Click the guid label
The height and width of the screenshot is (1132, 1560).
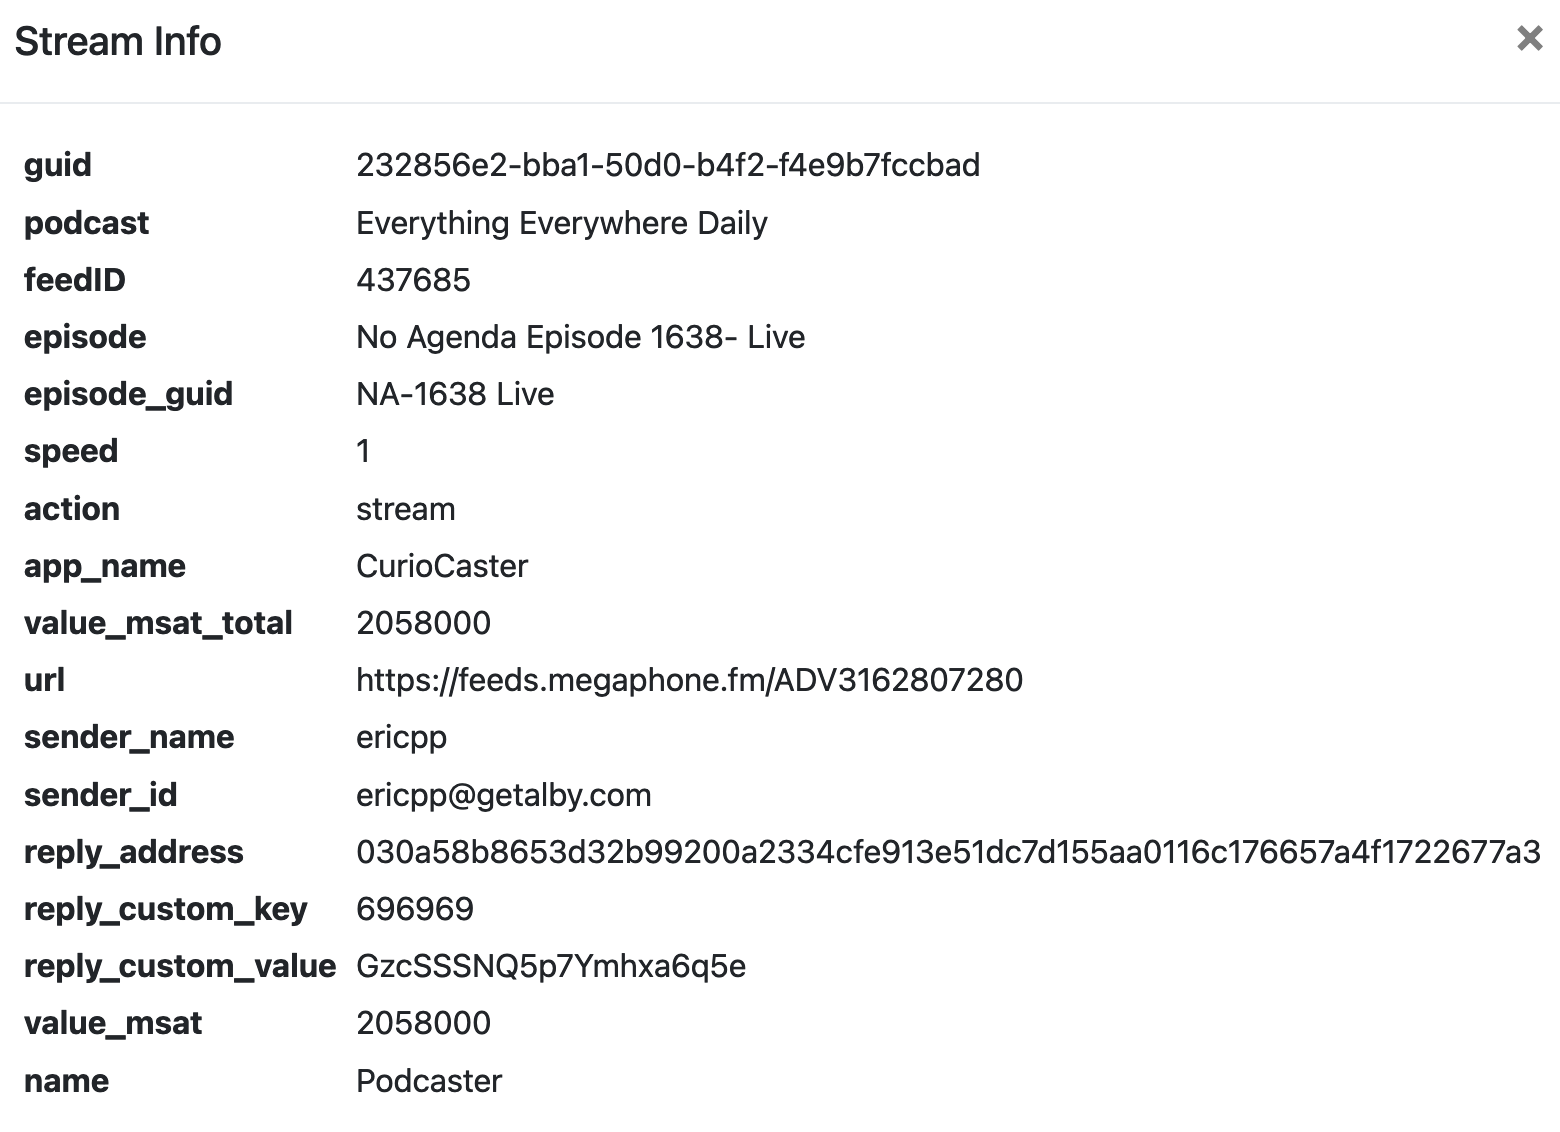tap(58, 166)
